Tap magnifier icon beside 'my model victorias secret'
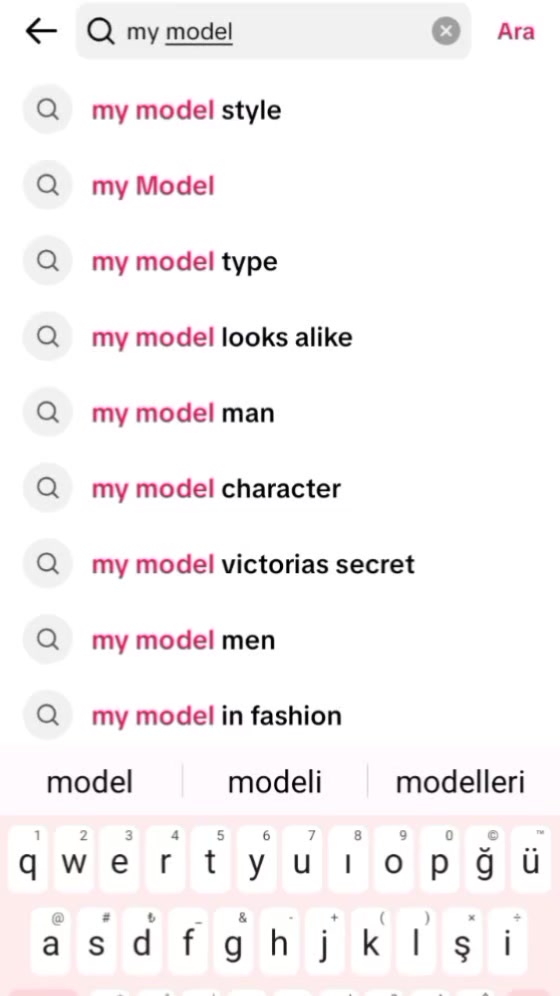The width and height of the screenshot is (560, 996). pos(47,563)
